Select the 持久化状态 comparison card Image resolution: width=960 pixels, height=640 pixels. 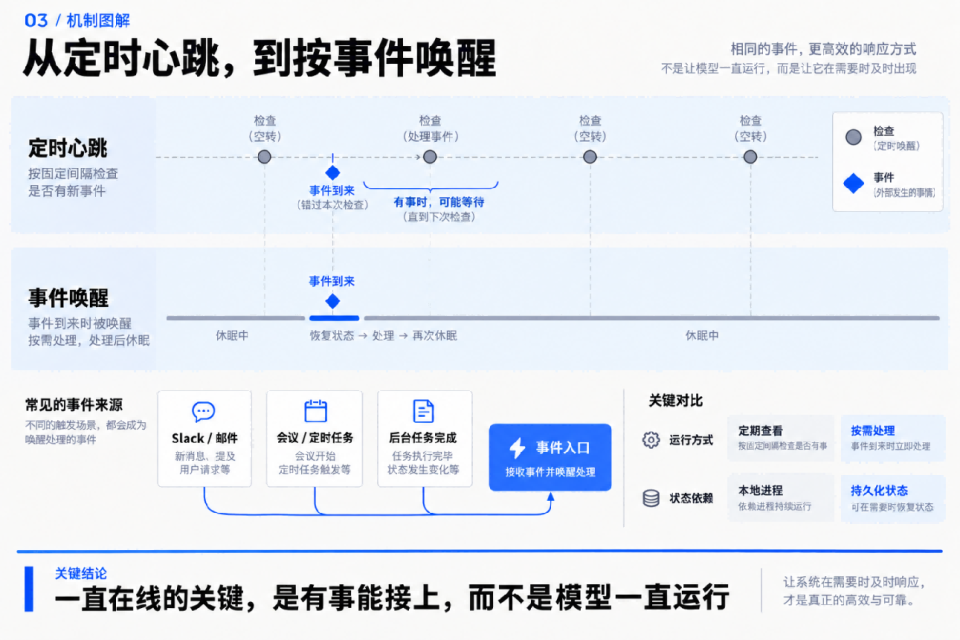893,498
